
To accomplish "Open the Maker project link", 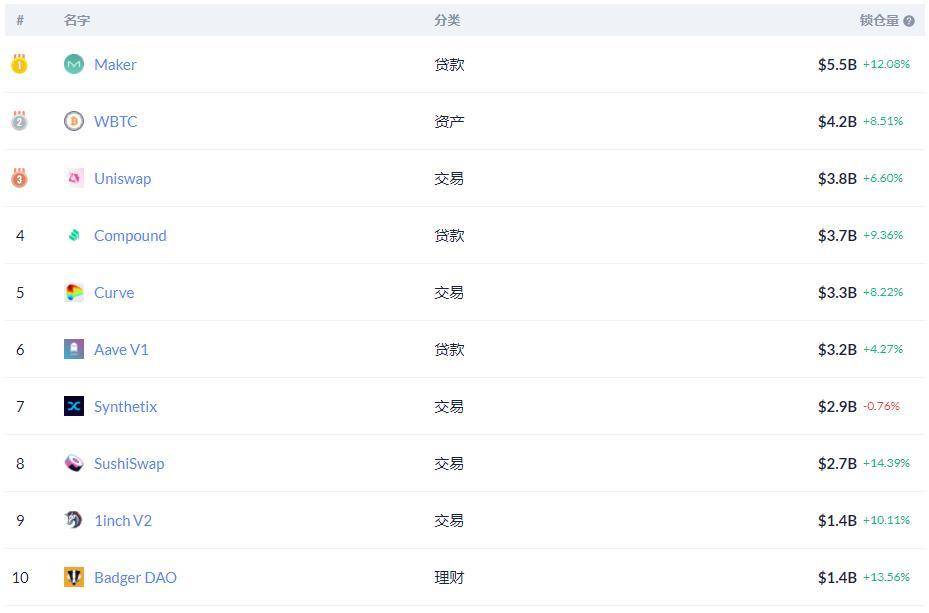I will pyautogui.click(x=115, y=64).
